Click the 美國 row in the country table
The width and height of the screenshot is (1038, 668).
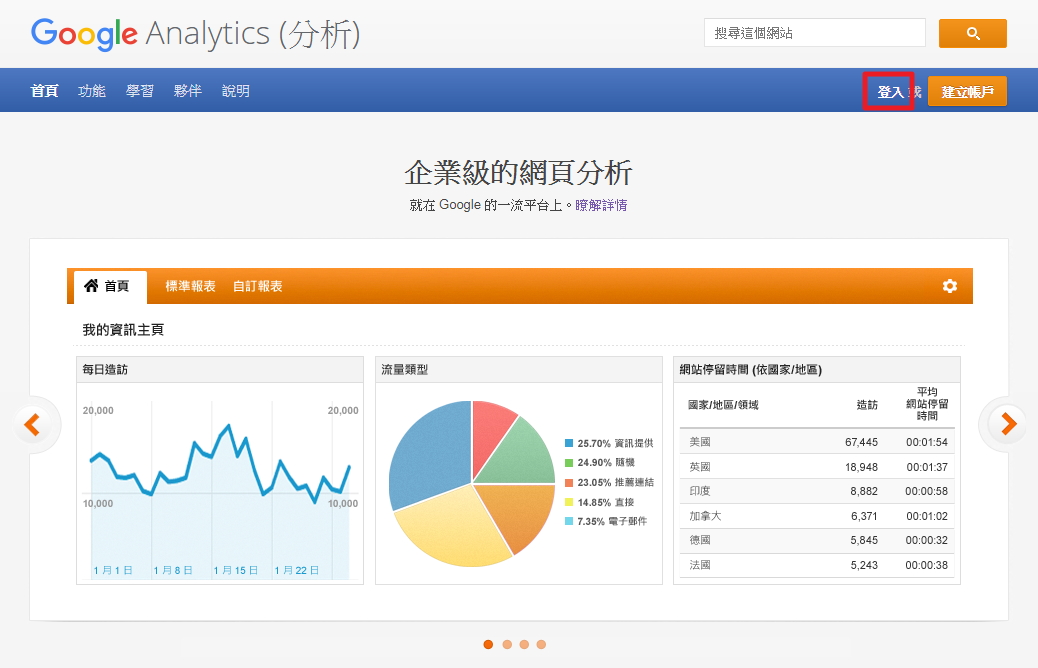[x=817, y=442]
